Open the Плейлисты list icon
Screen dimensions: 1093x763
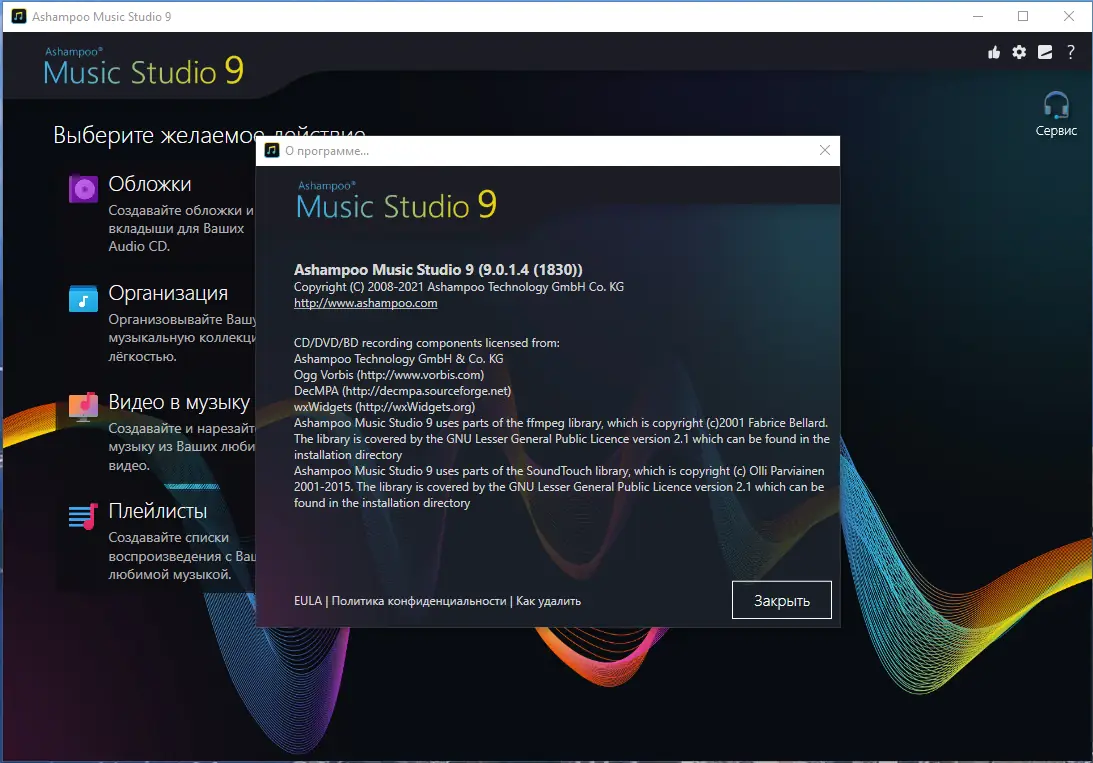point(81,515)
